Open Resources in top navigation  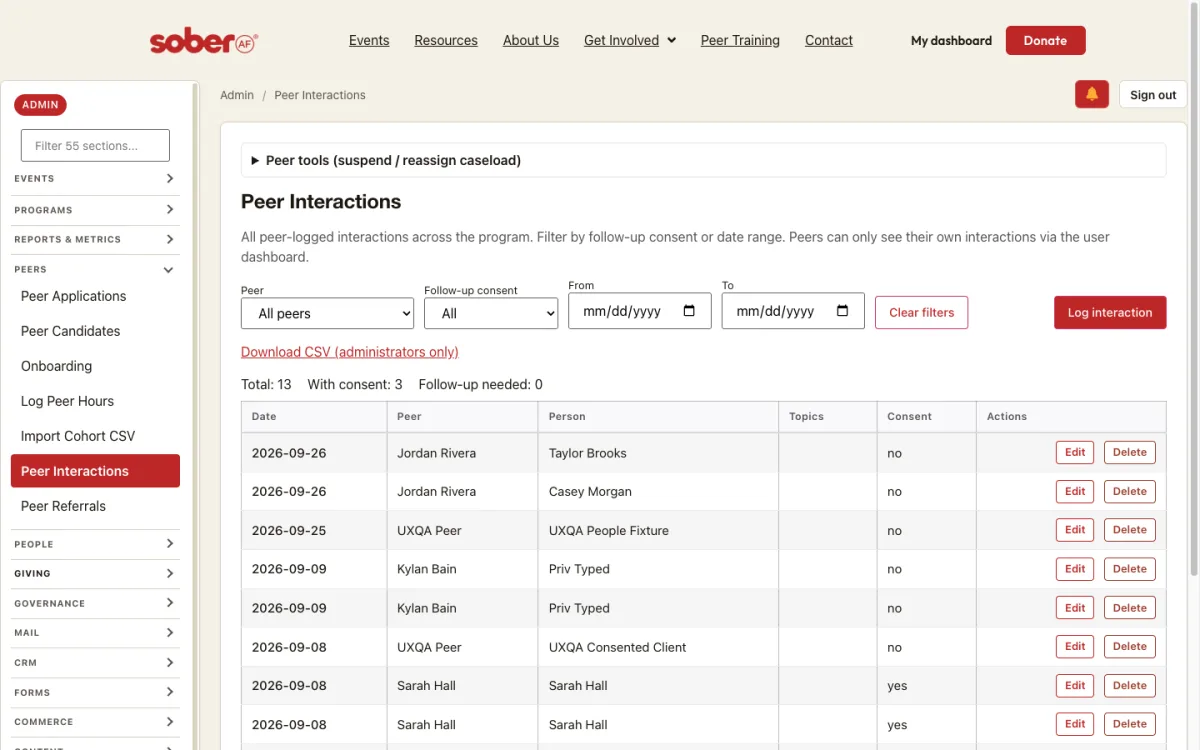(446, 41)
